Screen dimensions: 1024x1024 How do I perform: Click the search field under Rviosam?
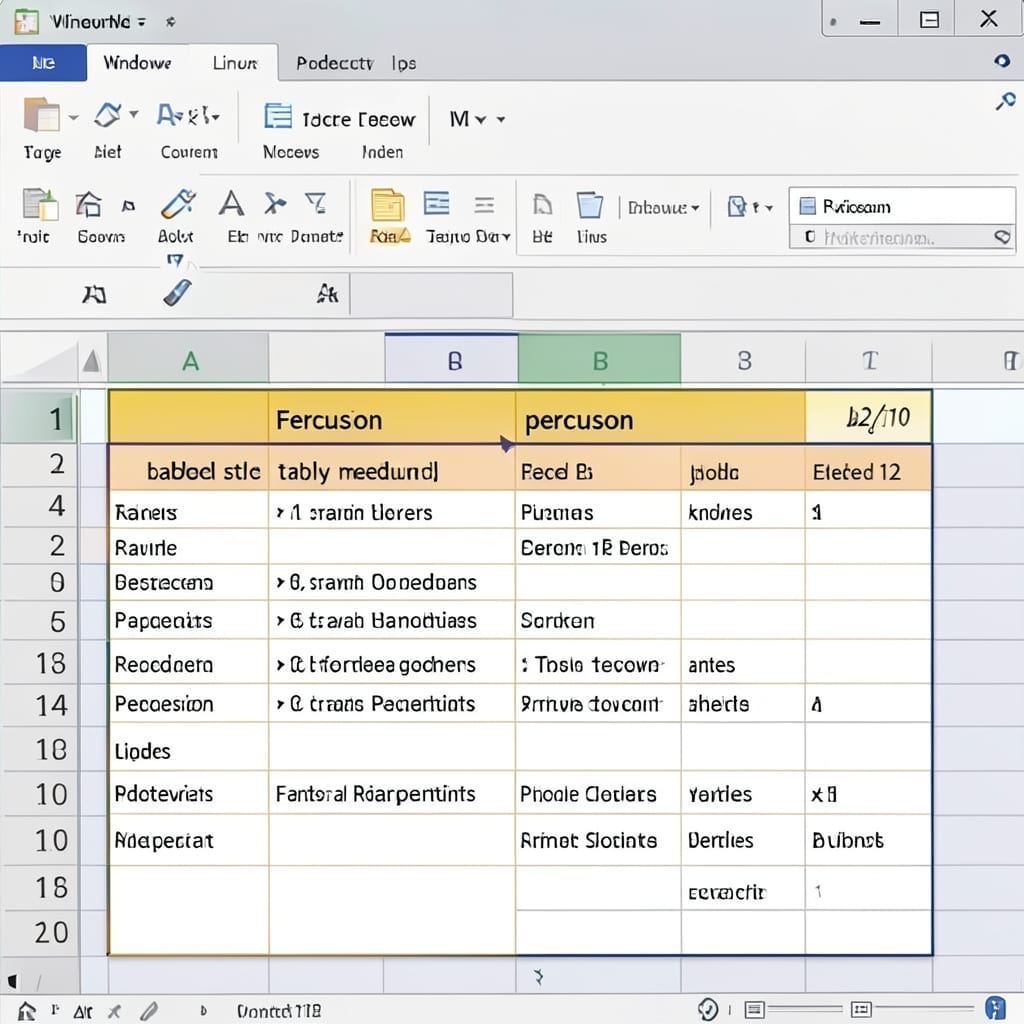tap(902, 237)
